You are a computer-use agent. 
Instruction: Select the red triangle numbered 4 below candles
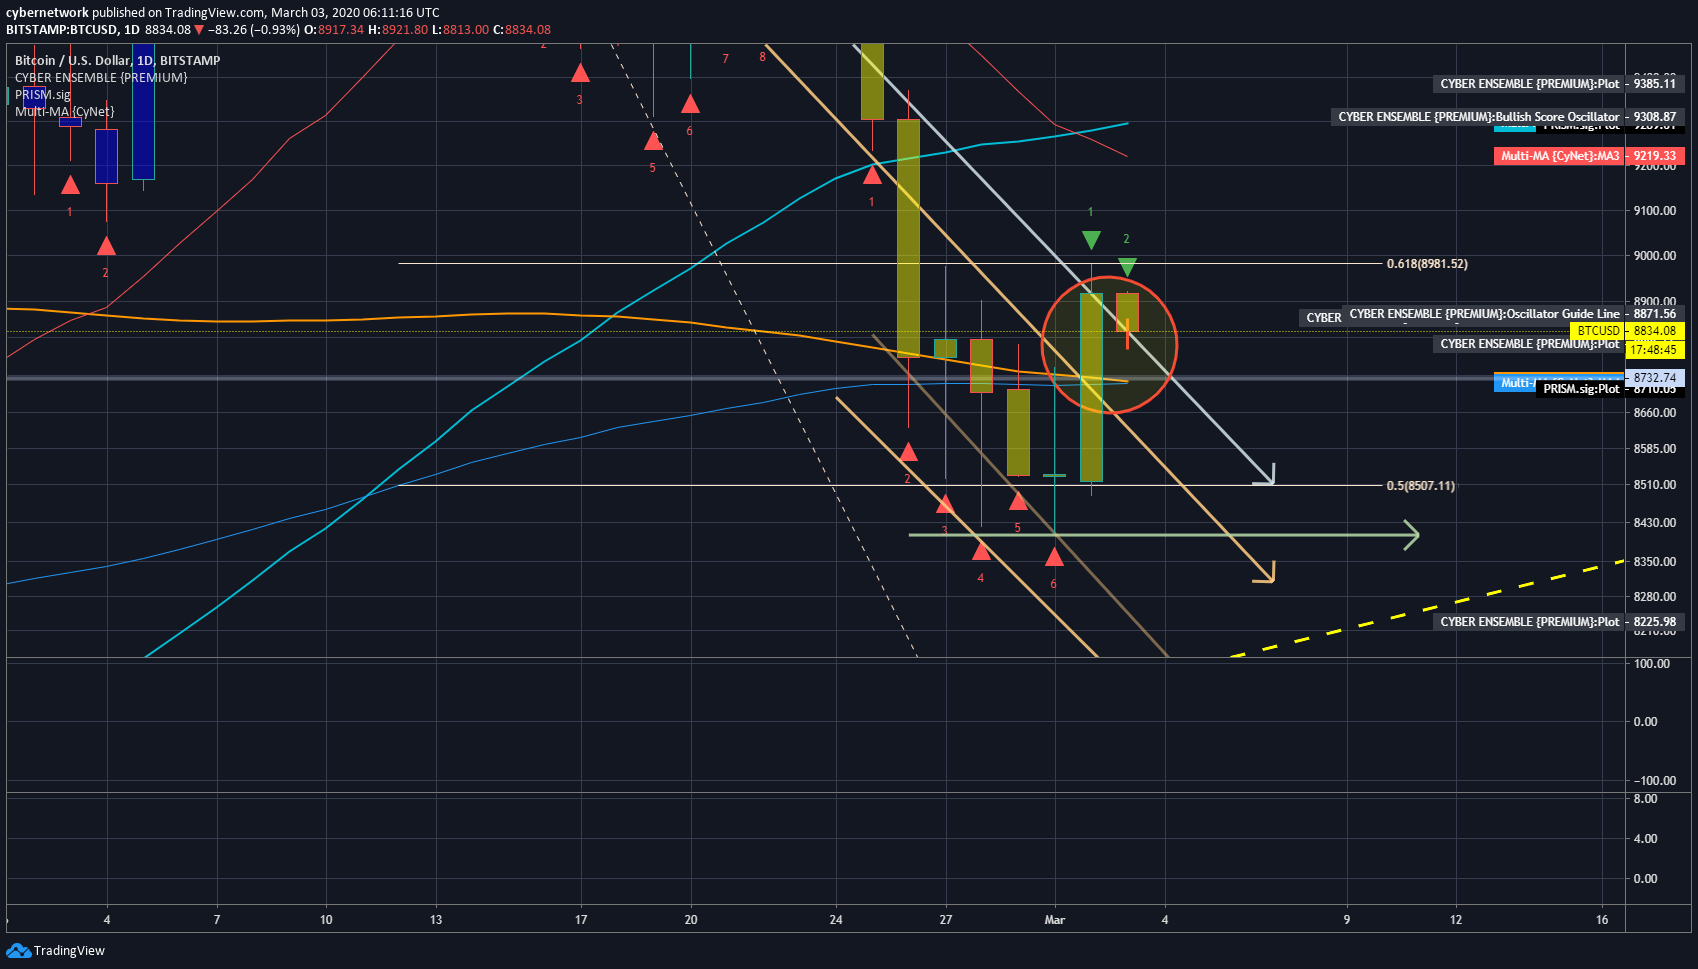tap(981, 550)
